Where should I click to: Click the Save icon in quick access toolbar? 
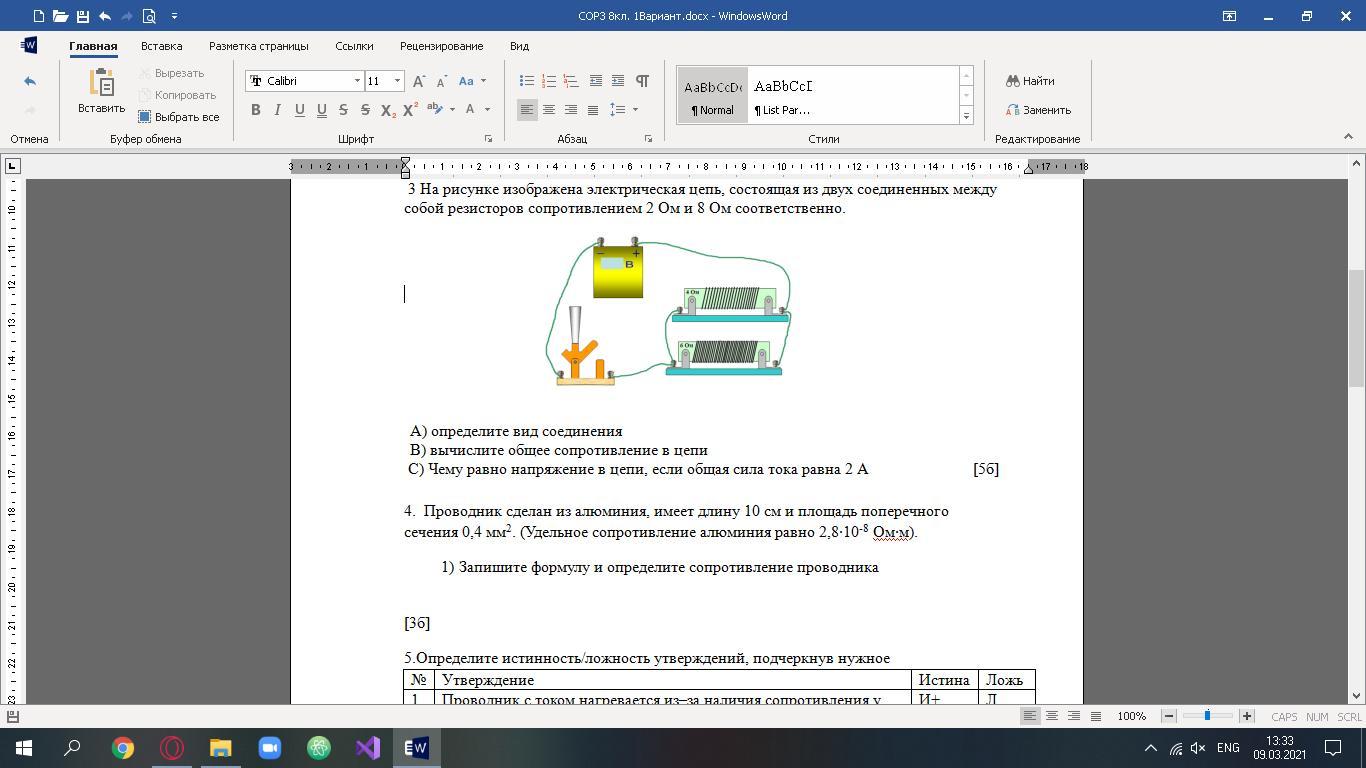click(82, 16)
